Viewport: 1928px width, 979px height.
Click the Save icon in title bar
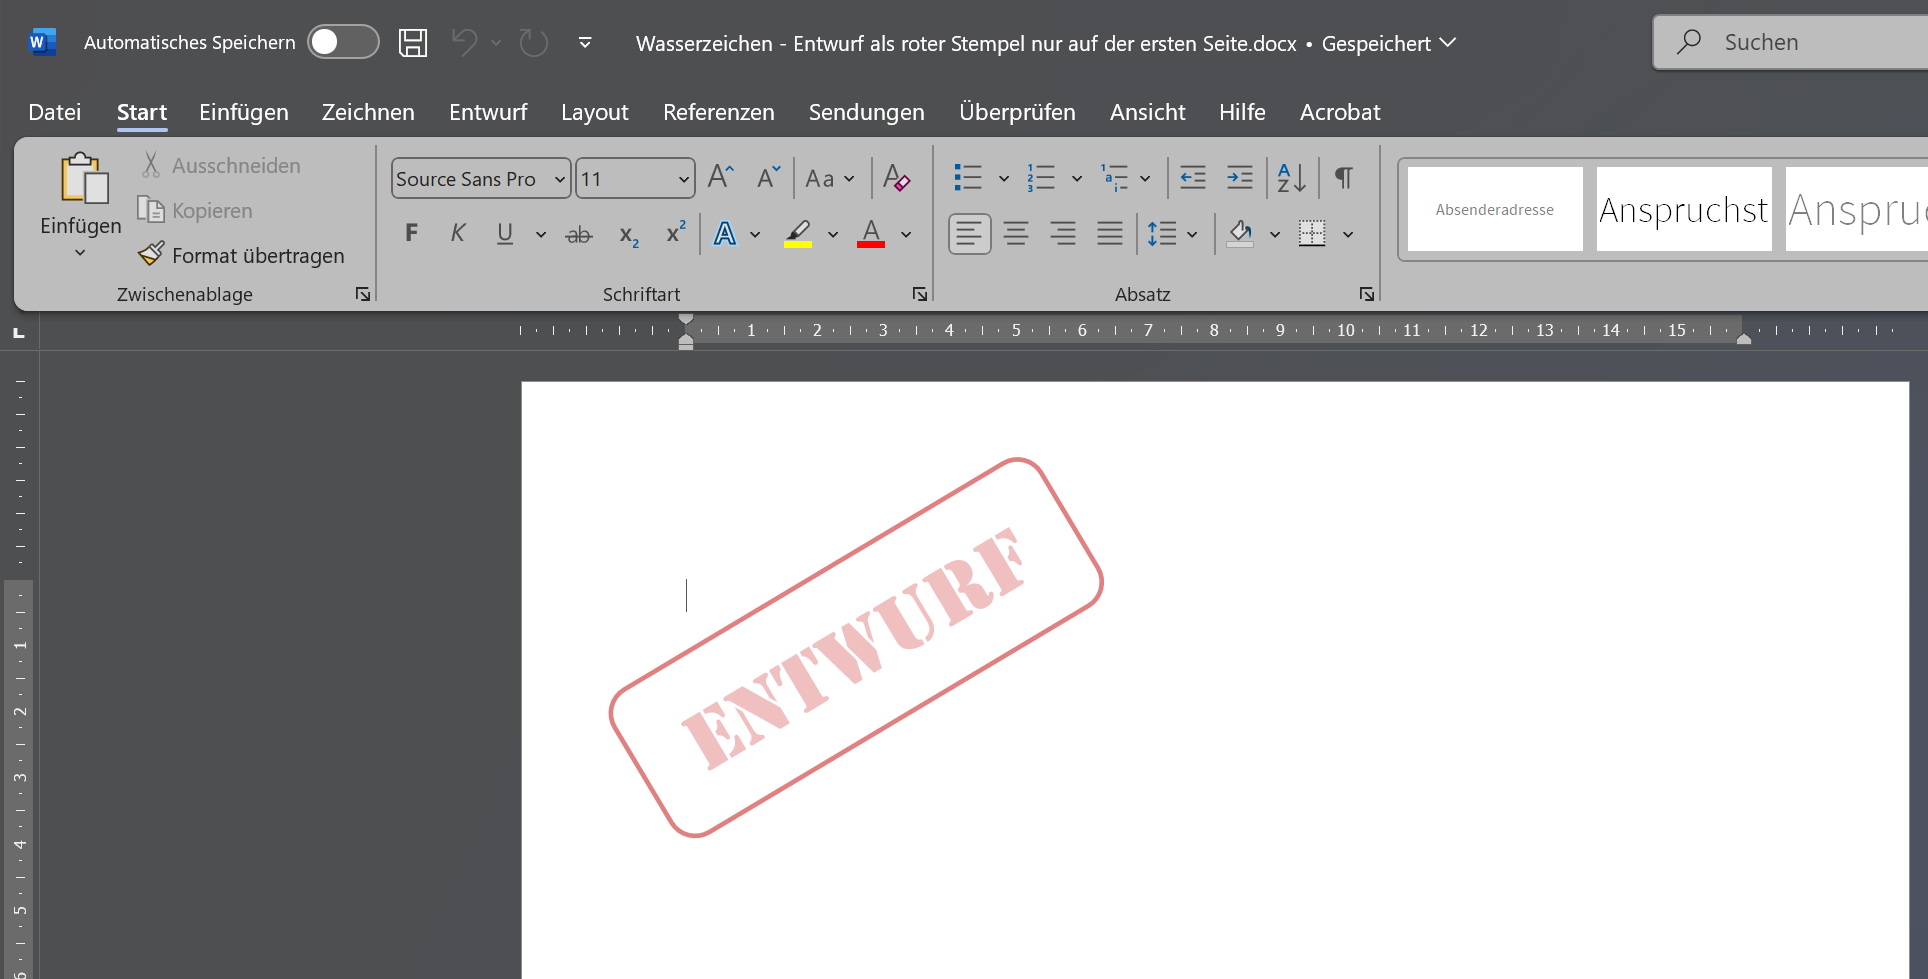(413, 43)
